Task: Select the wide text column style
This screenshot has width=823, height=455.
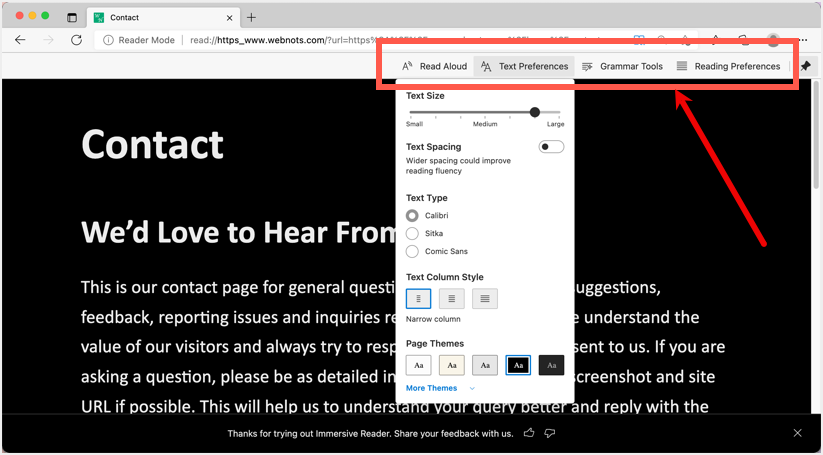Action: tap(485, 298)
